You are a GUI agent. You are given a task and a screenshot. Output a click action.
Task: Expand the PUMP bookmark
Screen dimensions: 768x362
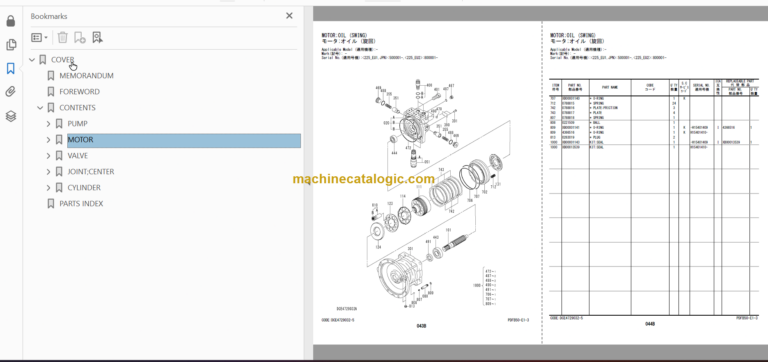pyautogui.click(x=48, y=124)
